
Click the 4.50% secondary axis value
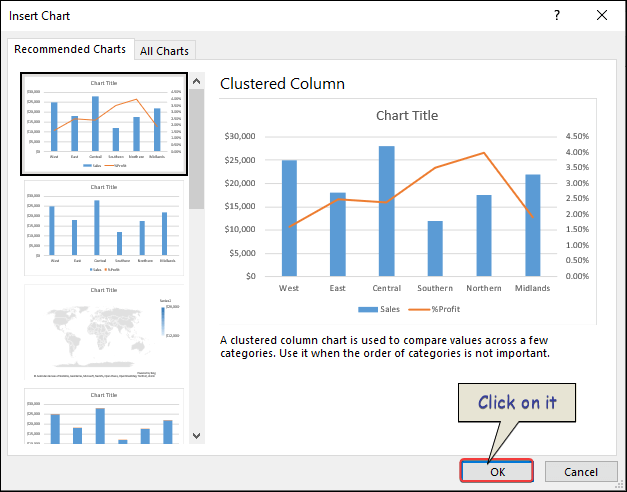[577, 136]
